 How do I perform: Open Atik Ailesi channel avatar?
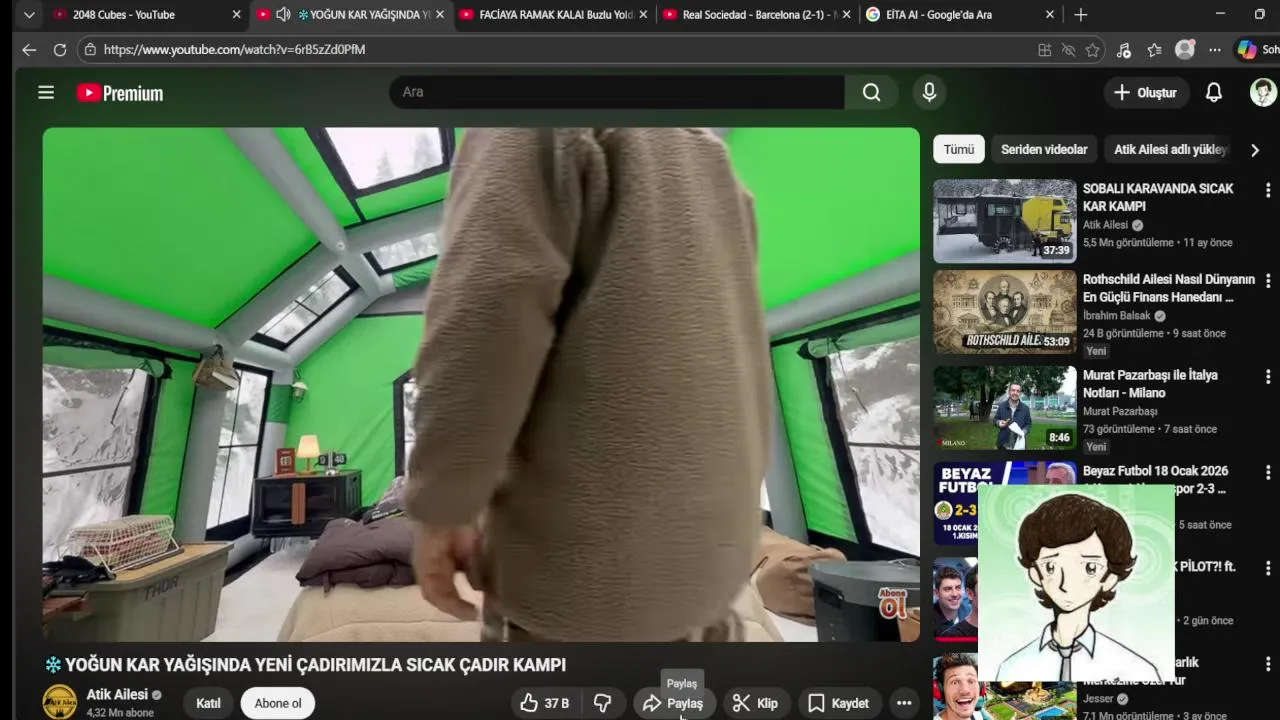[59, 702]
